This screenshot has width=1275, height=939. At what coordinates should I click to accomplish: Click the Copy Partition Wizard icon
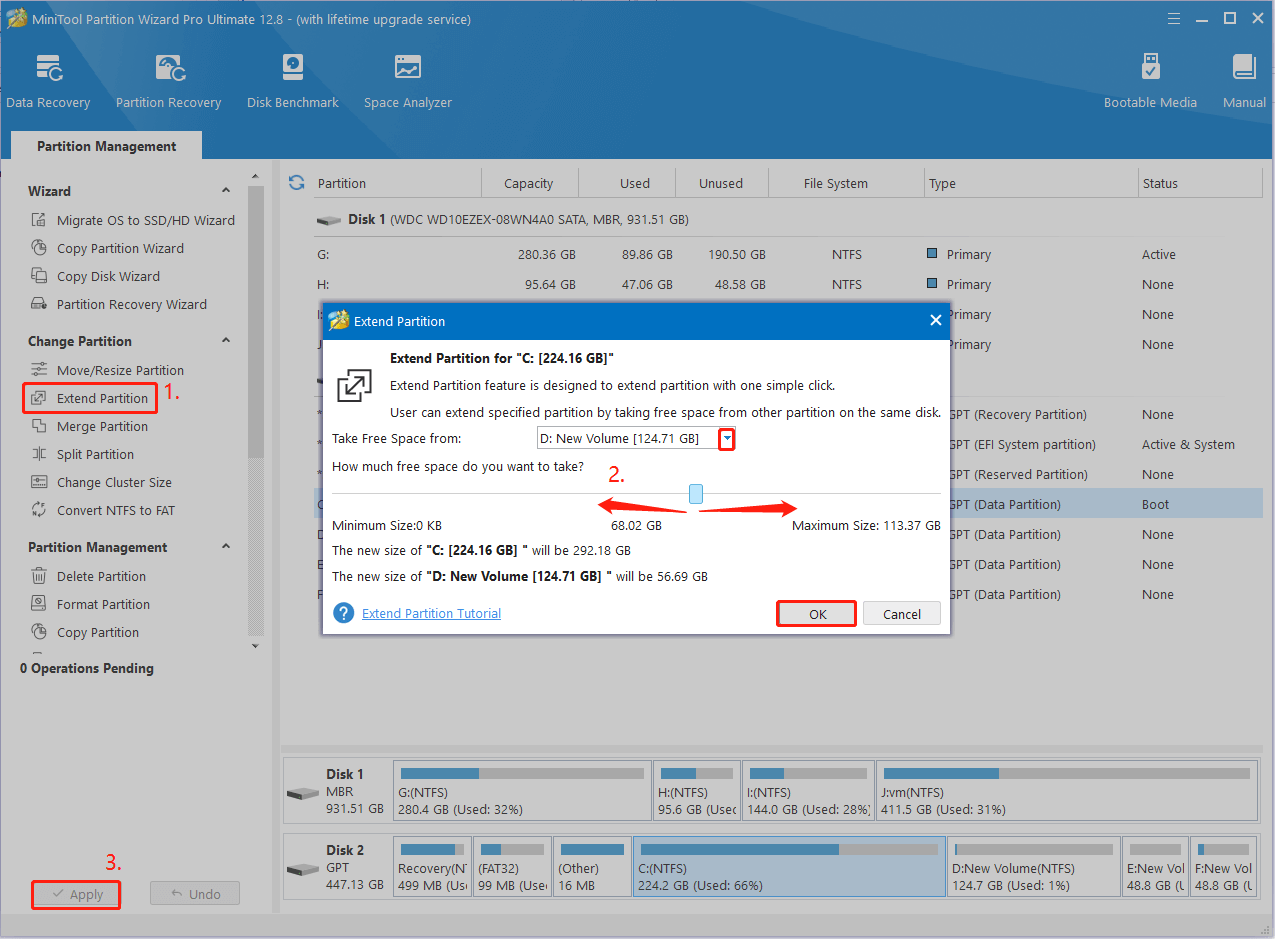click(39, 248)
